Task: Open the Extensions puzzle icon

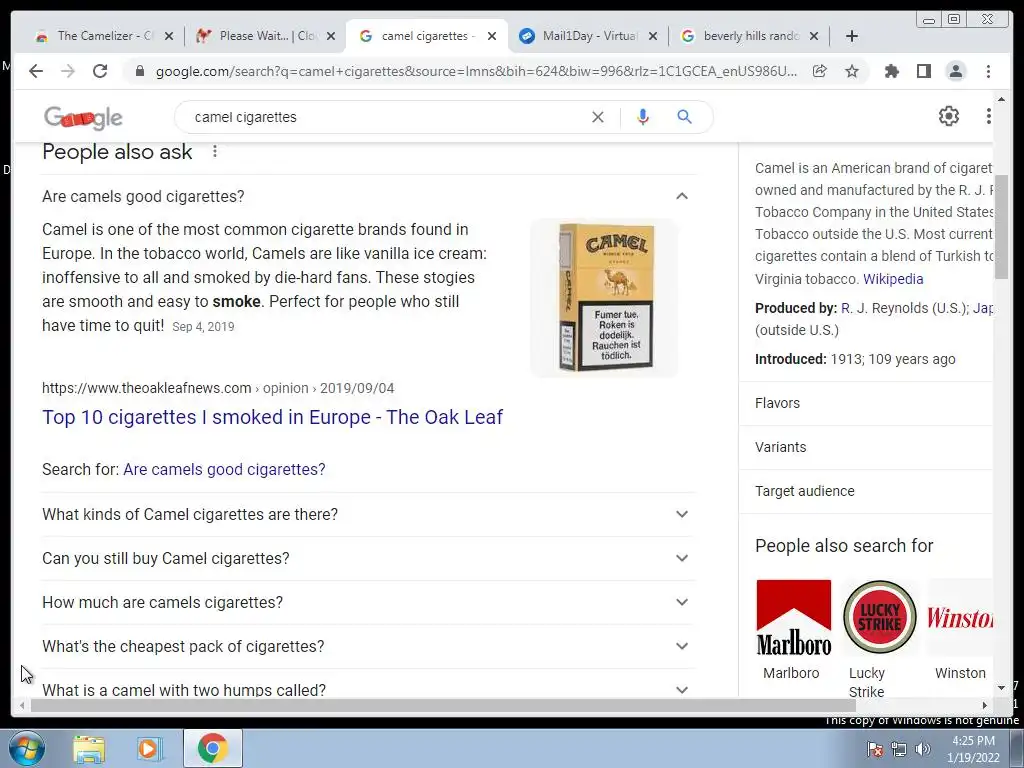Action: [891, 71]
